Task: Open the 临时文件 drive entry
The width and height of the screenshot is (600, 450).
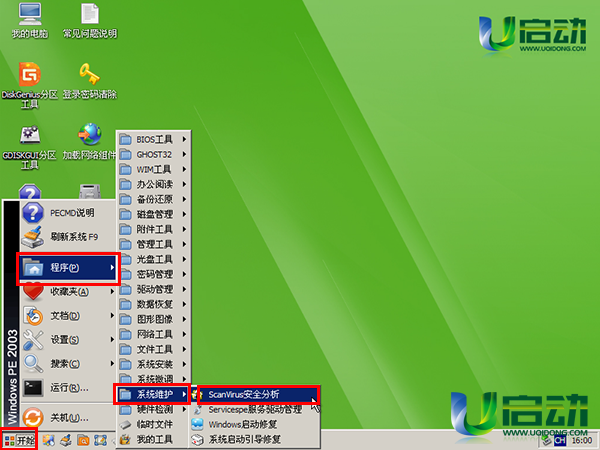Action: point(153,424)
